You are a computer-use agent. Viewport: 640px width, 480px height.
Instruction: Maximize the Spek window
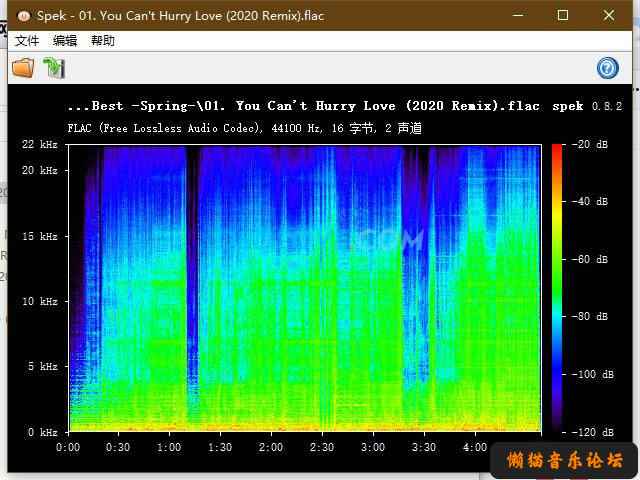pos(563,16)
